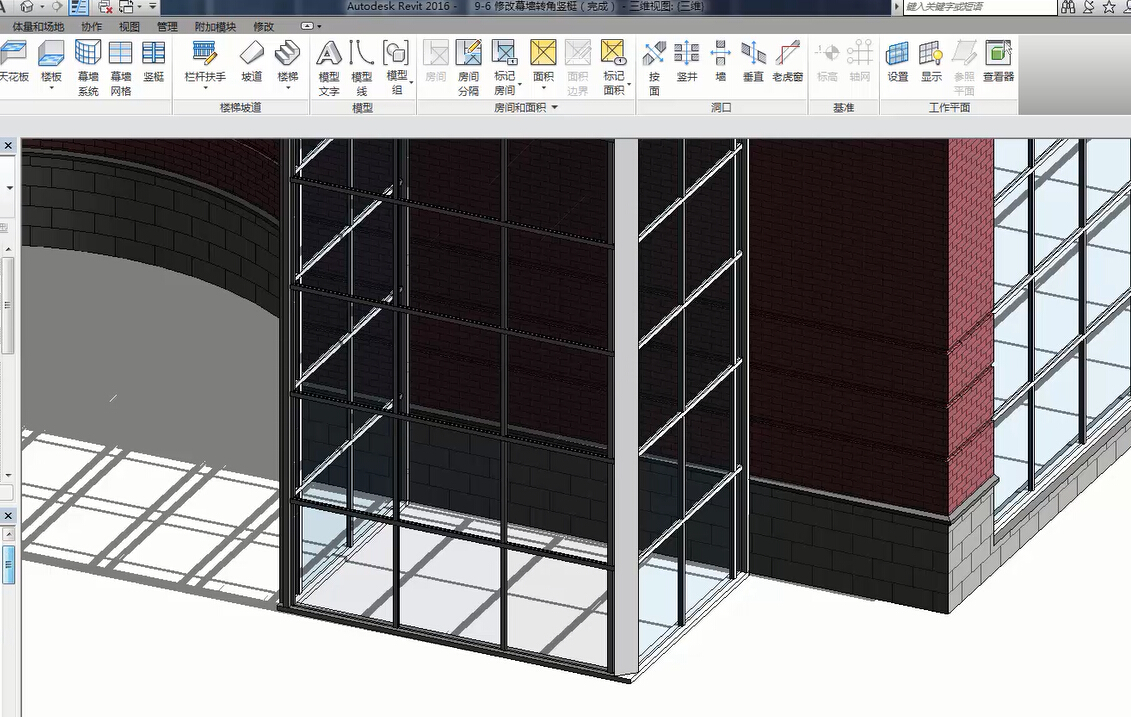Choose the 老虎窗 dormer opening tool

pyautogui.click(x=788, y=62)
